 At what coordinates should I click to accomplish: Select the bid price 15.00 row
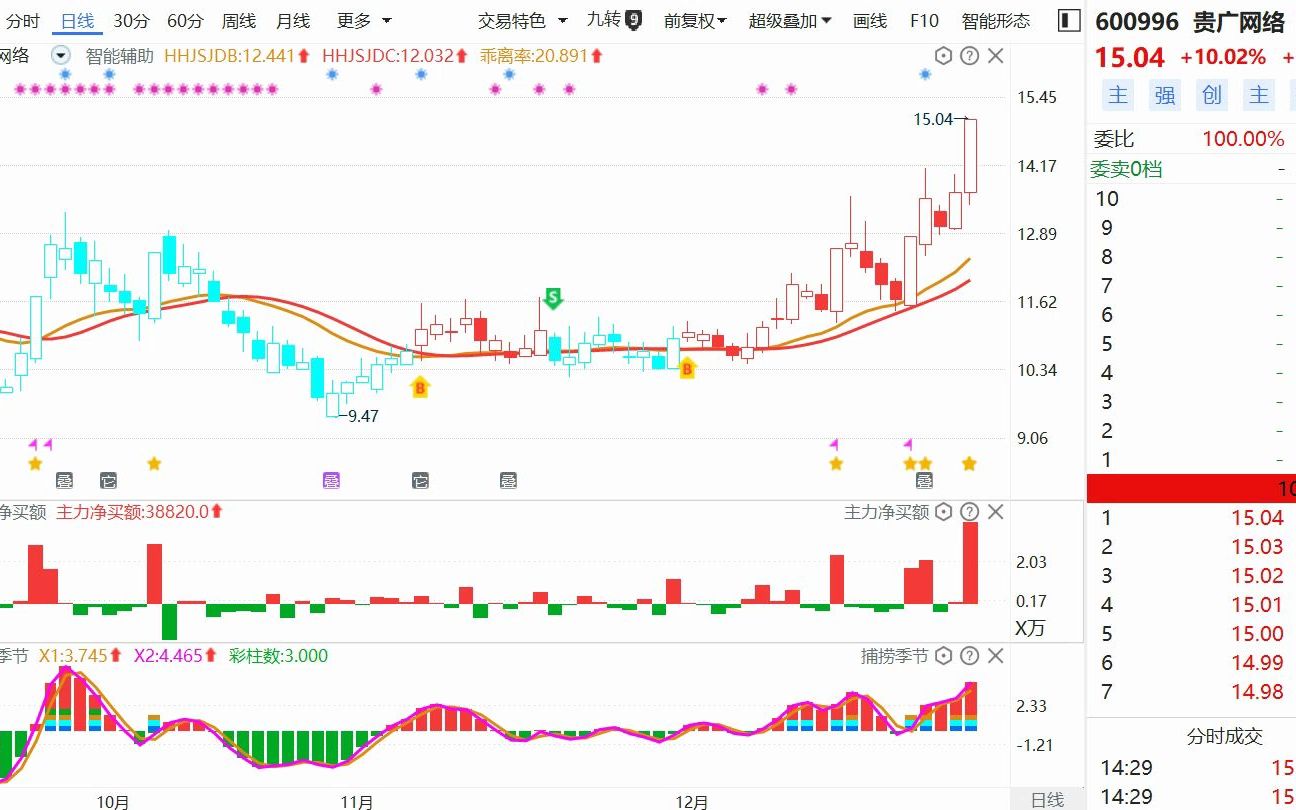(1190, 634)
